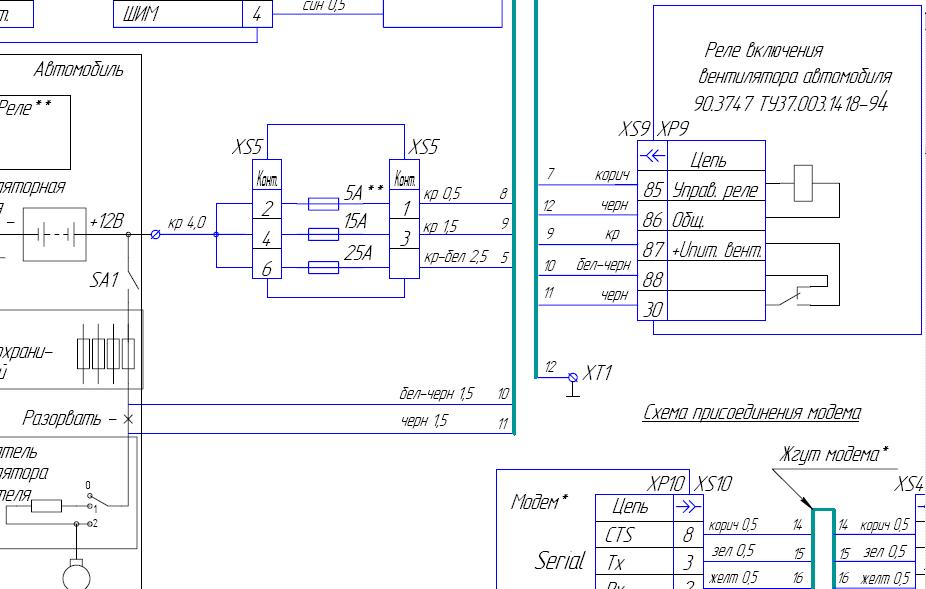Select the "кр-бел 2,5" wire label
This screenshot has width=926, height=589.
pyautogui.click(x=456, y=257)
